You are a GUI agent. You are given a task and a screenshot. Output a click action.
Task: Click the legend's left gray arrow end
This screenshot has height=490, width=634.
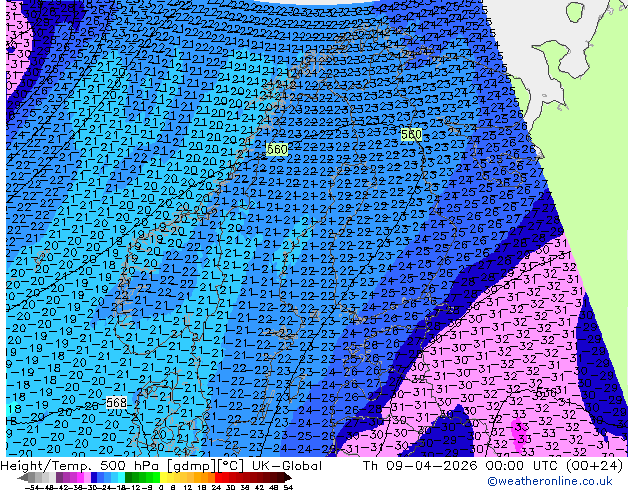23,477
